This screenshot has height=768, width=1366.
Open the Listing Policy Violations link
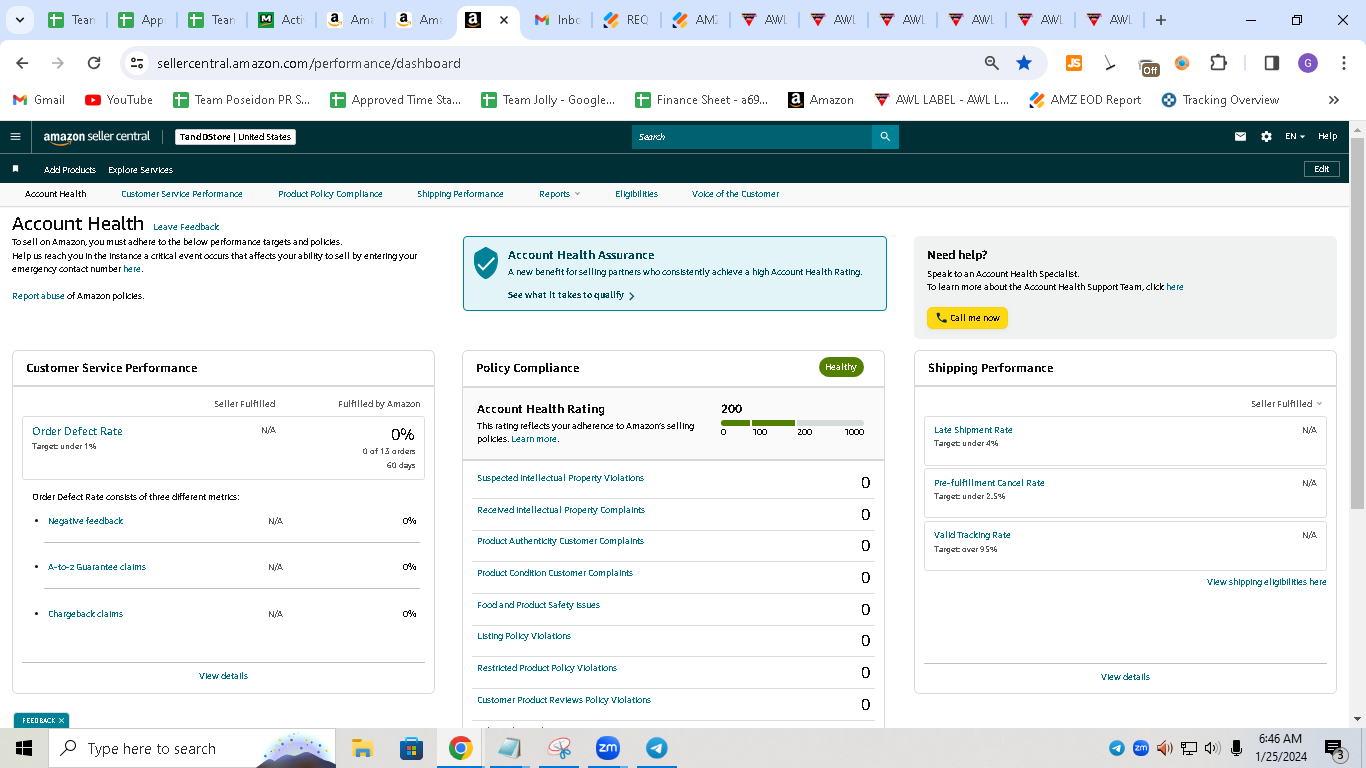pos(524,636)
